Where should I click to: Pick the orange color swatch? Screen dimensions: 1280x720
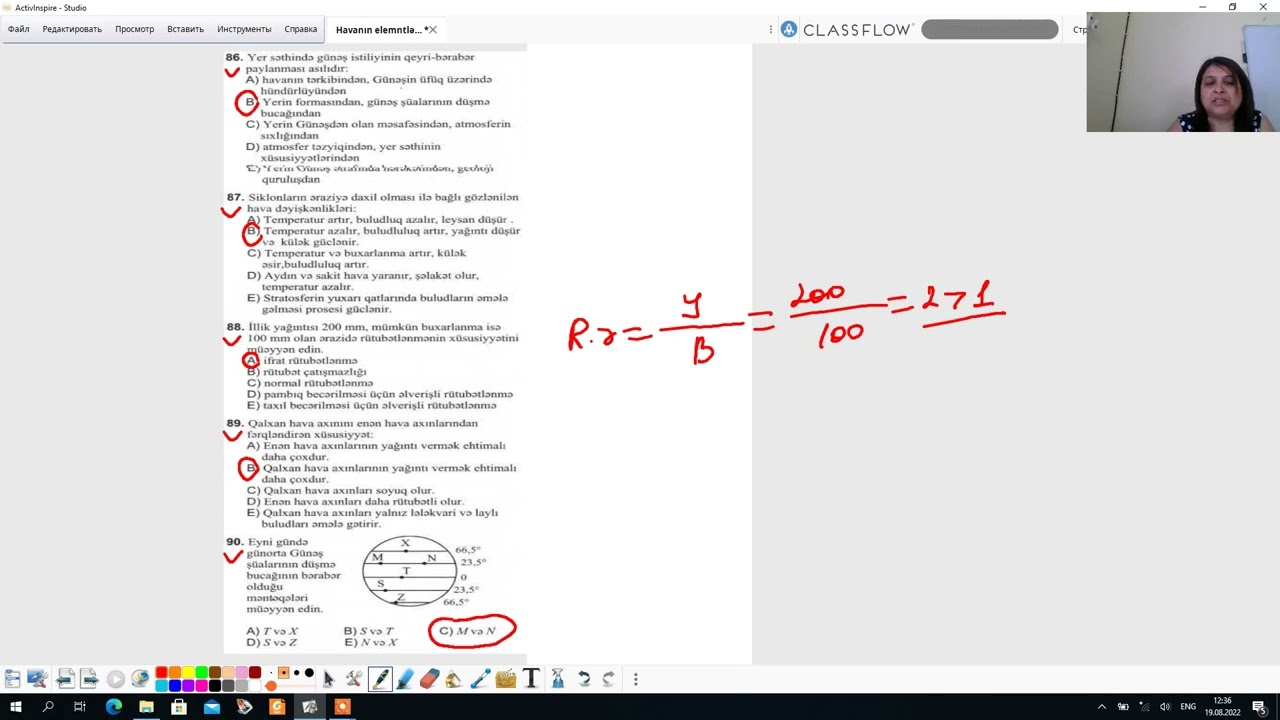(x=174, y=673)
